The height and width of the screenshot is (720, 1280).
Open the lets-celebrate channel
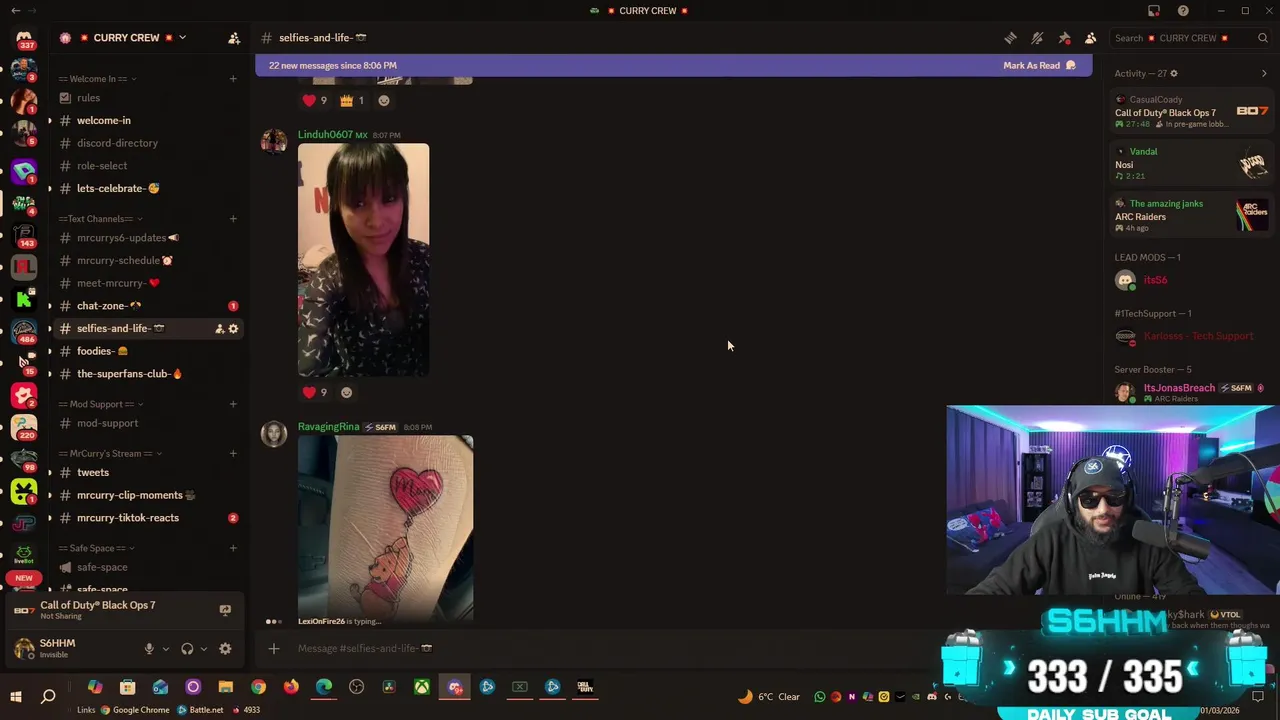[149, 189]
